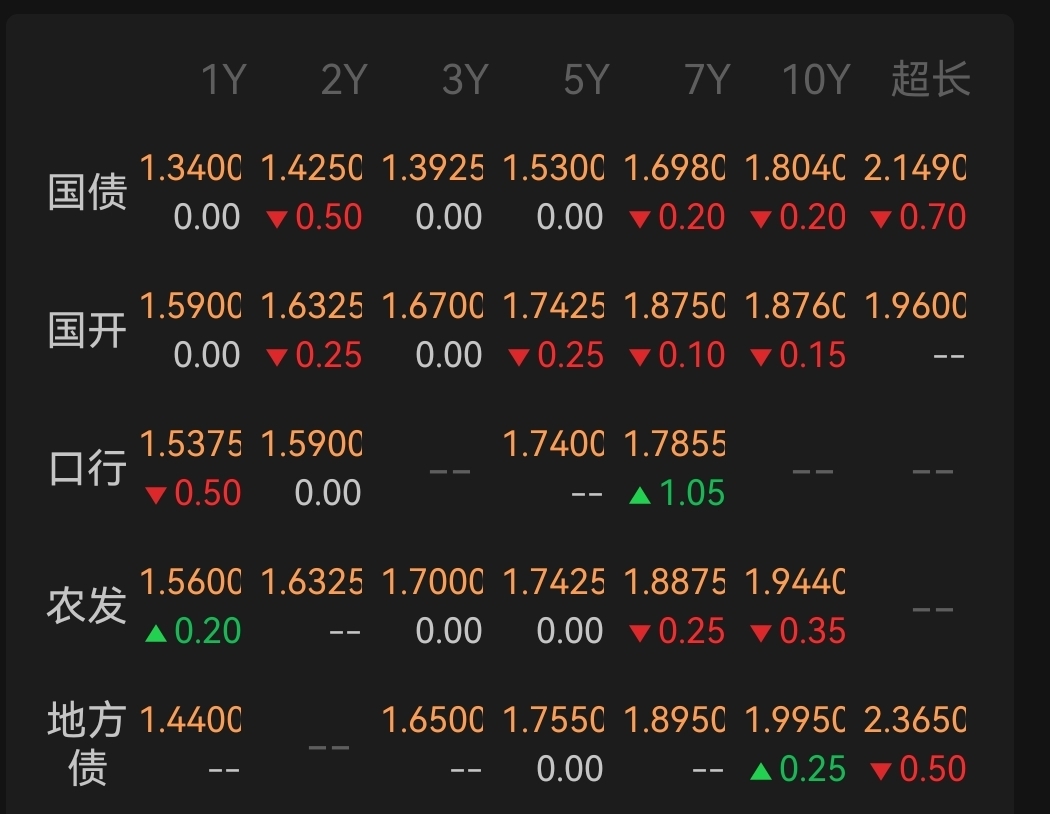The width and height of the screenshot is (1050, 814).
Task: Open the 国开 row label
Action: click(x=88, y=330)
